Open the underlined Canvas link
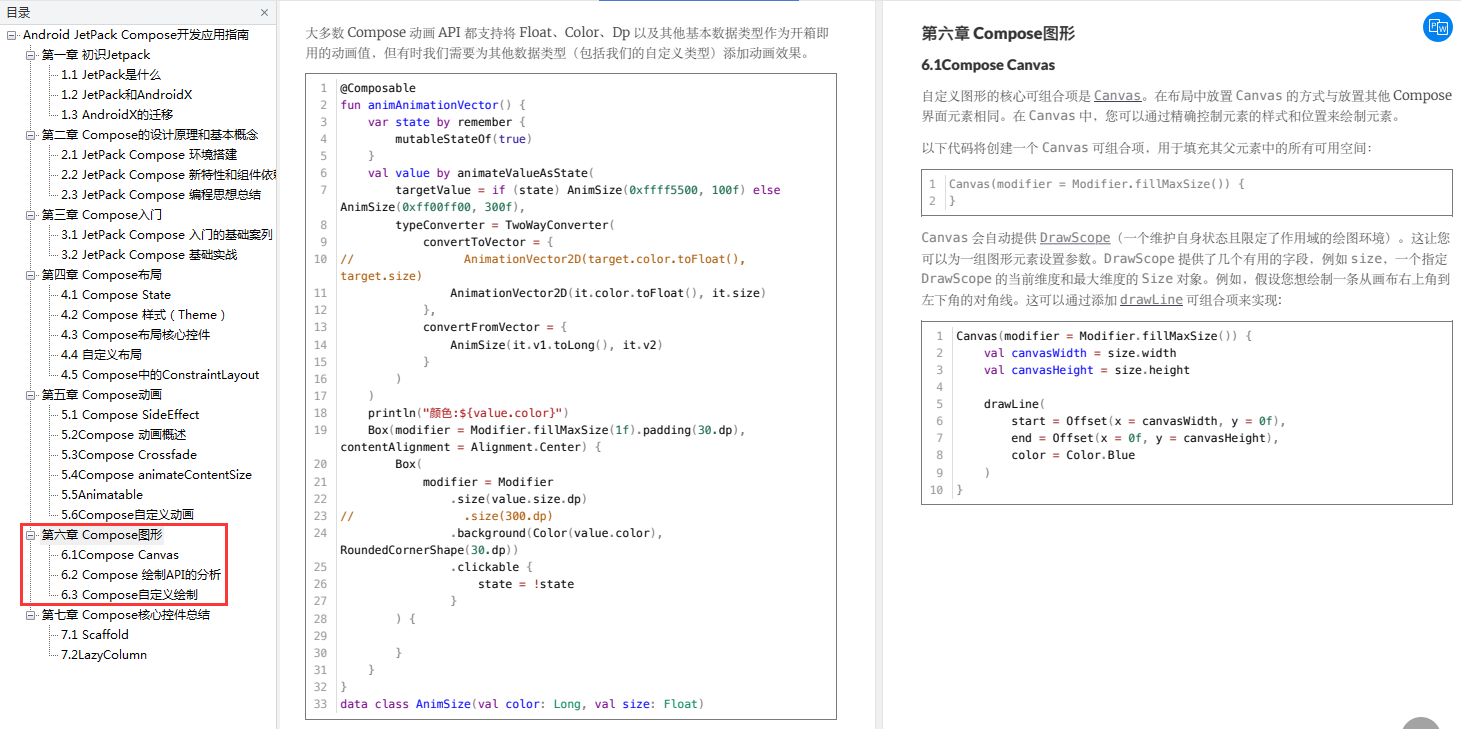The width and height of the screenshot is (1461, 729). (1117, 96)
